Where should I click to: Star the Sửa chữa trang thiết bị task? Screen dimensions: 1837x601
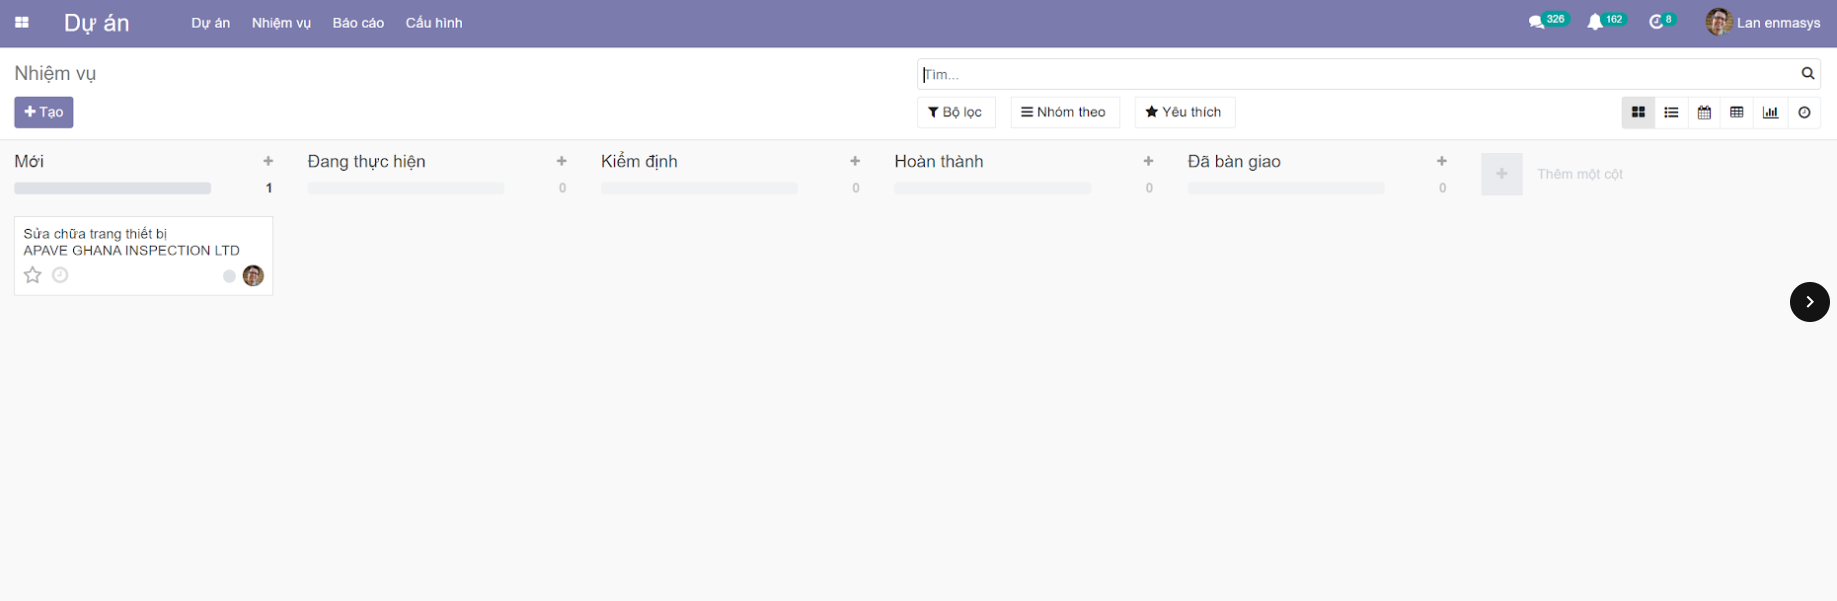[33, 275]
